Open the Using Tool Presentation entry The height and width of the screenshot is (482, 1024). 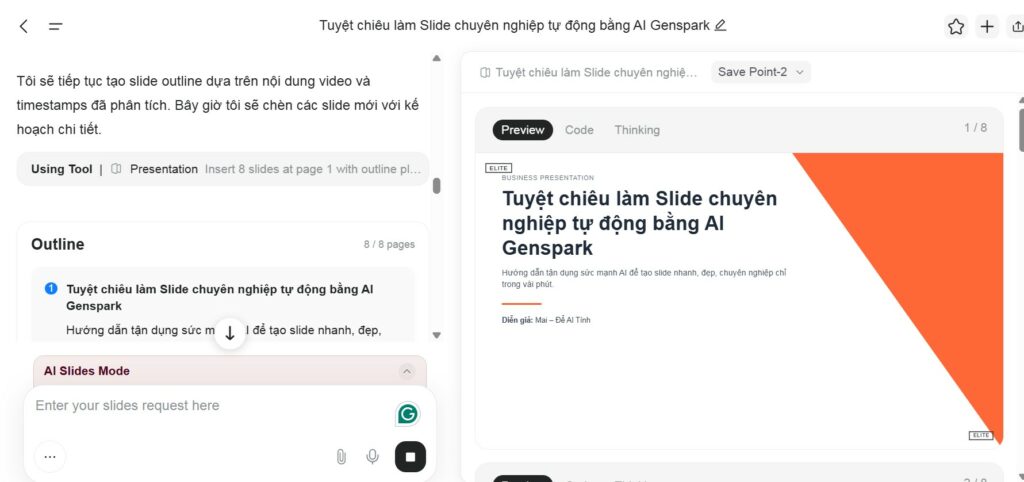point(223,169)
